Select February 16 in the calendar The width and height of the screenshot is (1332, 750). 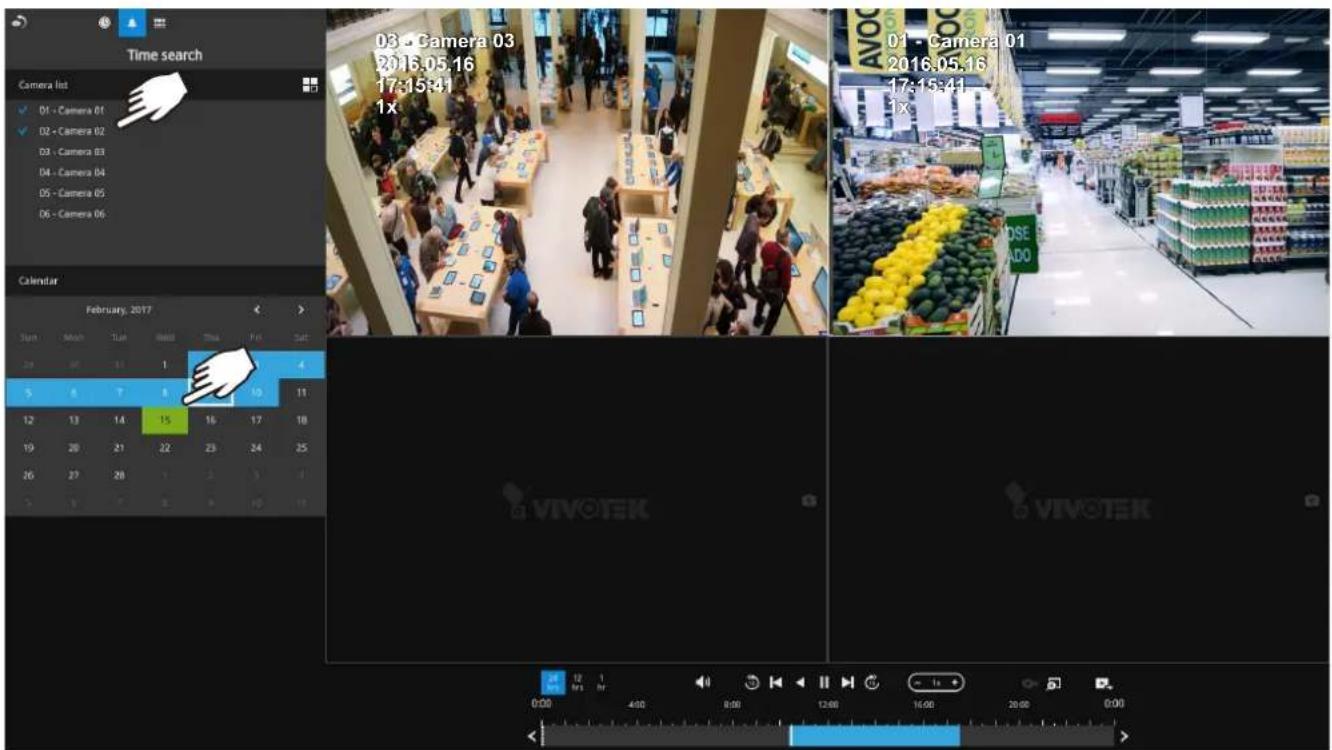pyautogui.click(x=211, y=420)
